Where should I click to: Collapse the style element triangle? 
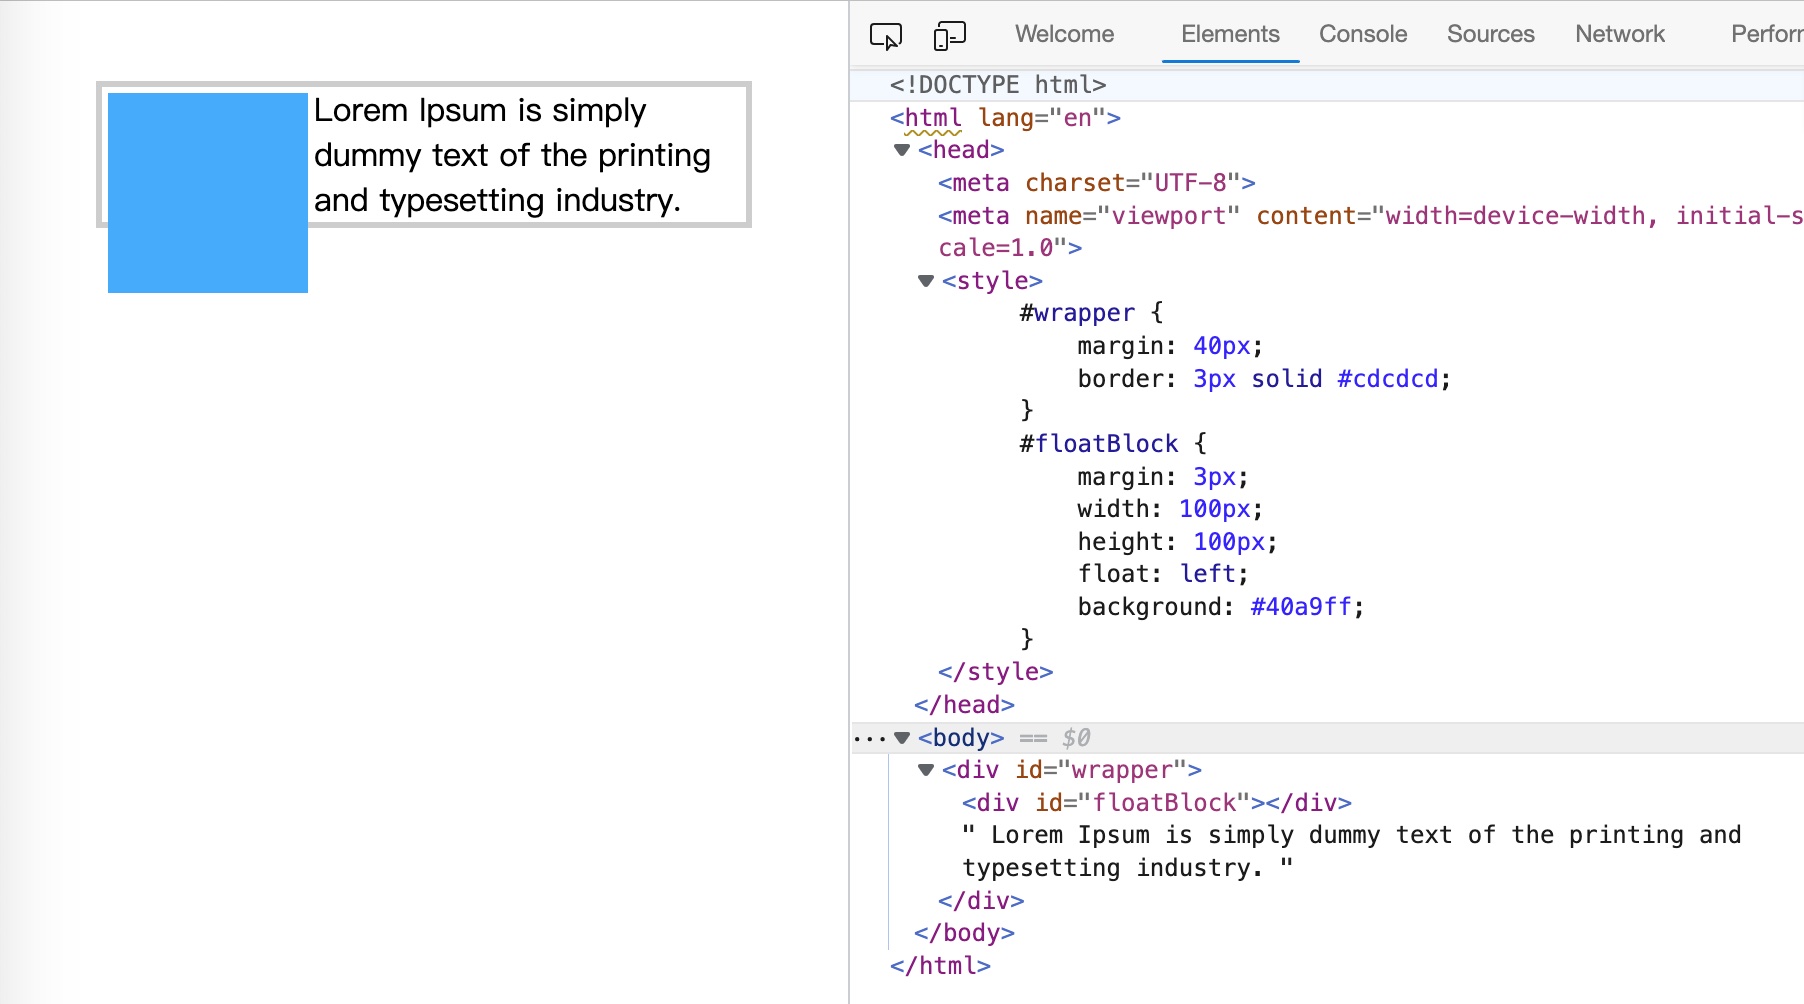click(926, 281)
